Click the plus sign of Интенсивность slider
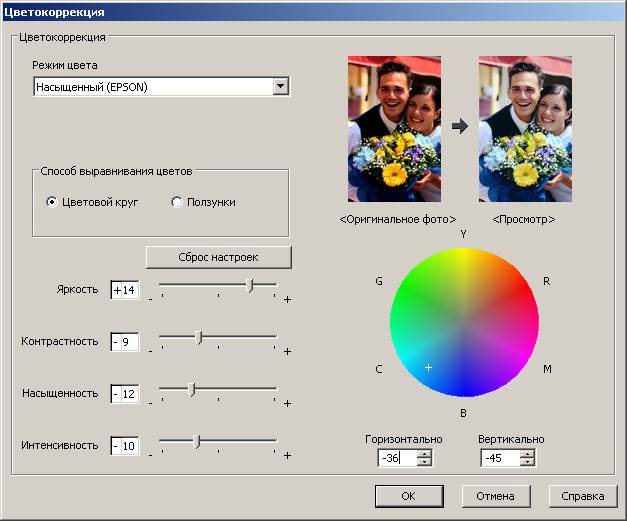627x521 pixels. point(287,455)
